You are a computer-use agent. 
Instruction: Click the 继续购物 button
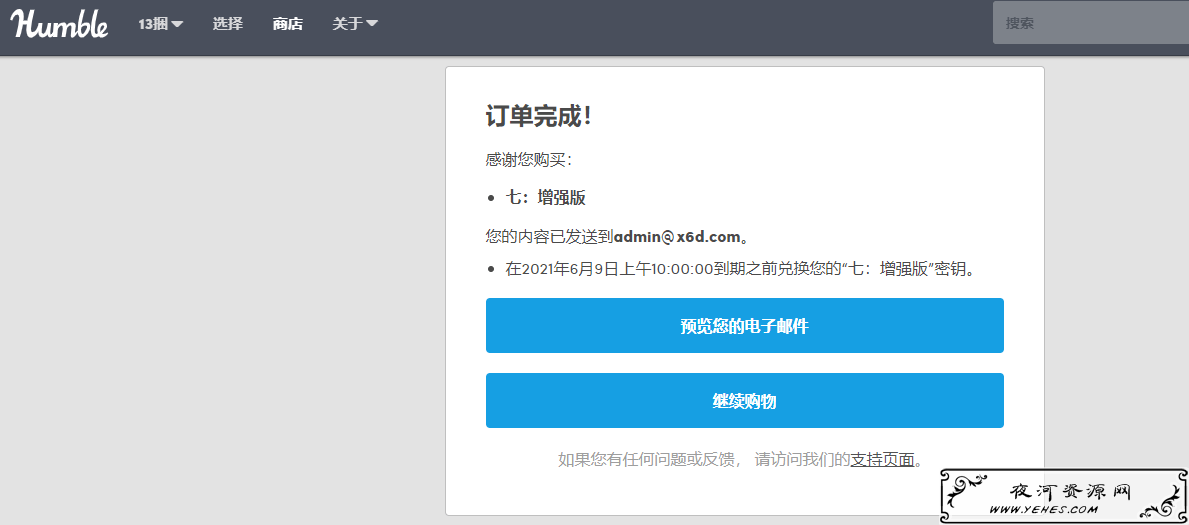(745, 401)
